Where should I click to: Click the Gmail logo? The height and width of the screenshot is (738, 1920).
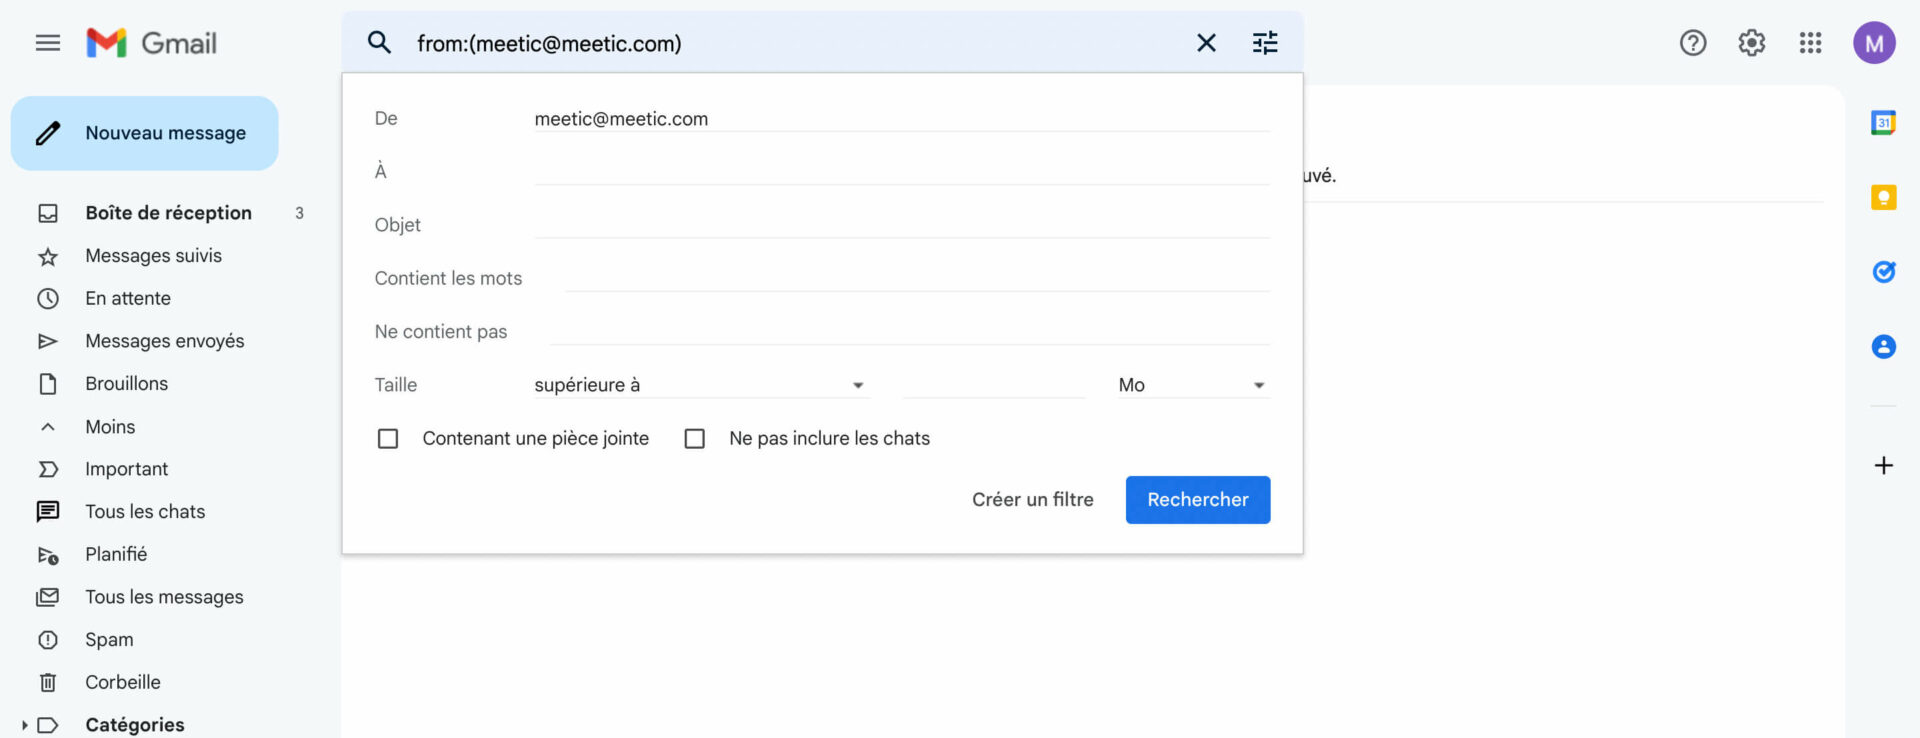click(x=151, y=43)
